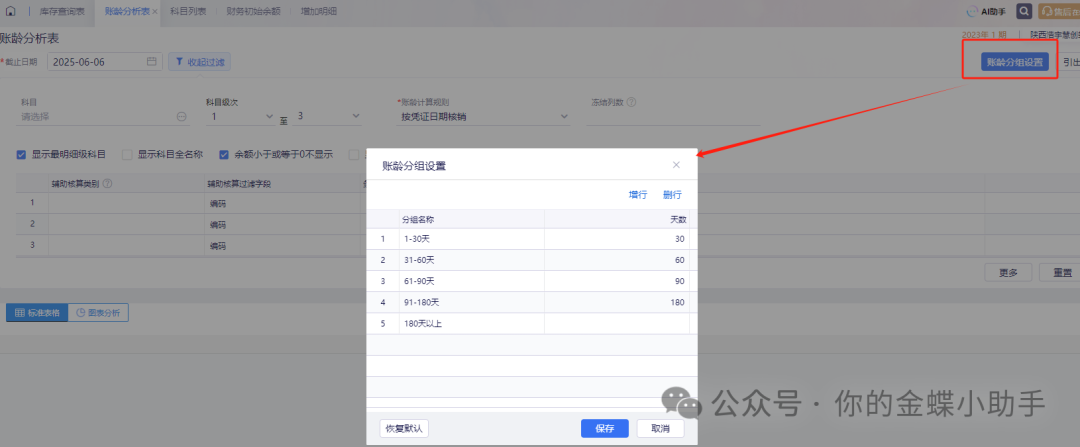Click the 科目 selector ellipsis icon
1080x447 pixels.
pyautogui.click(x=181, y=117)
